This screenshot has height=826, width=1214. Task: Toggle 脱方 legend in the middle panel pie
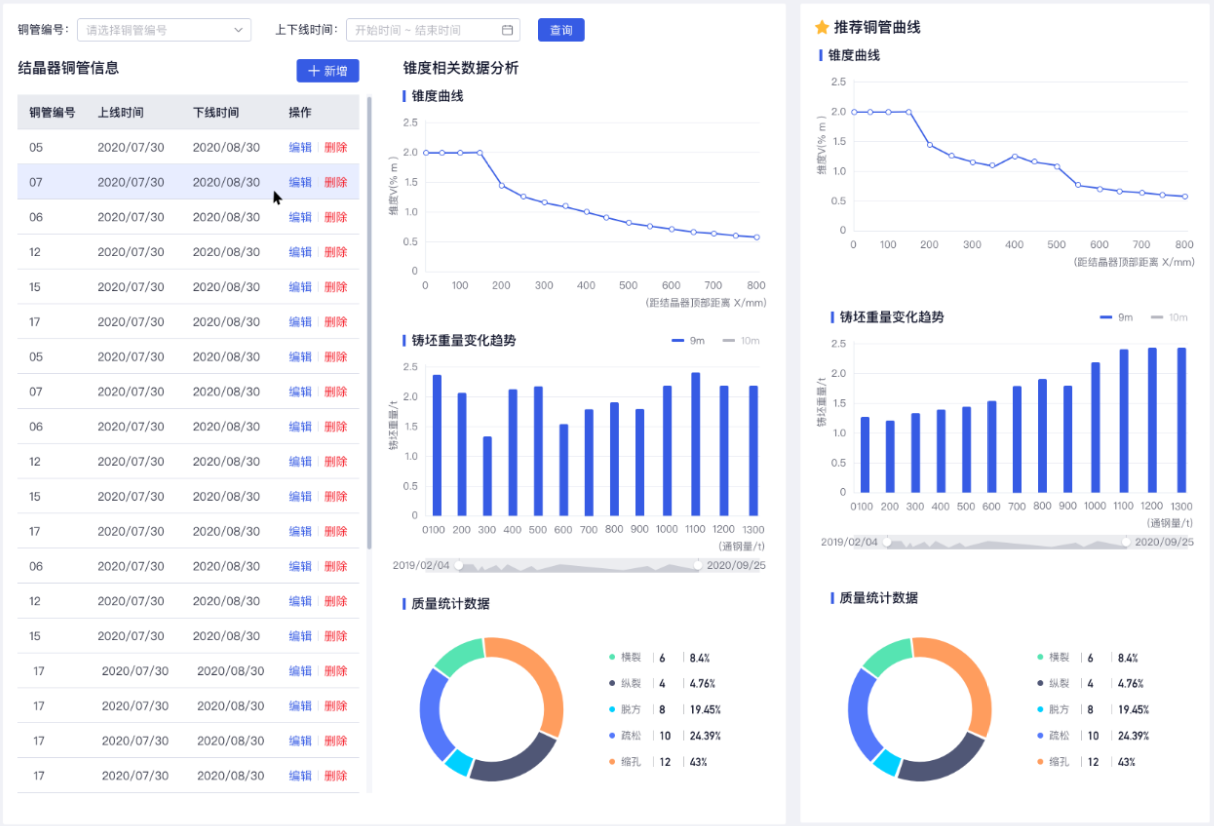624,710
